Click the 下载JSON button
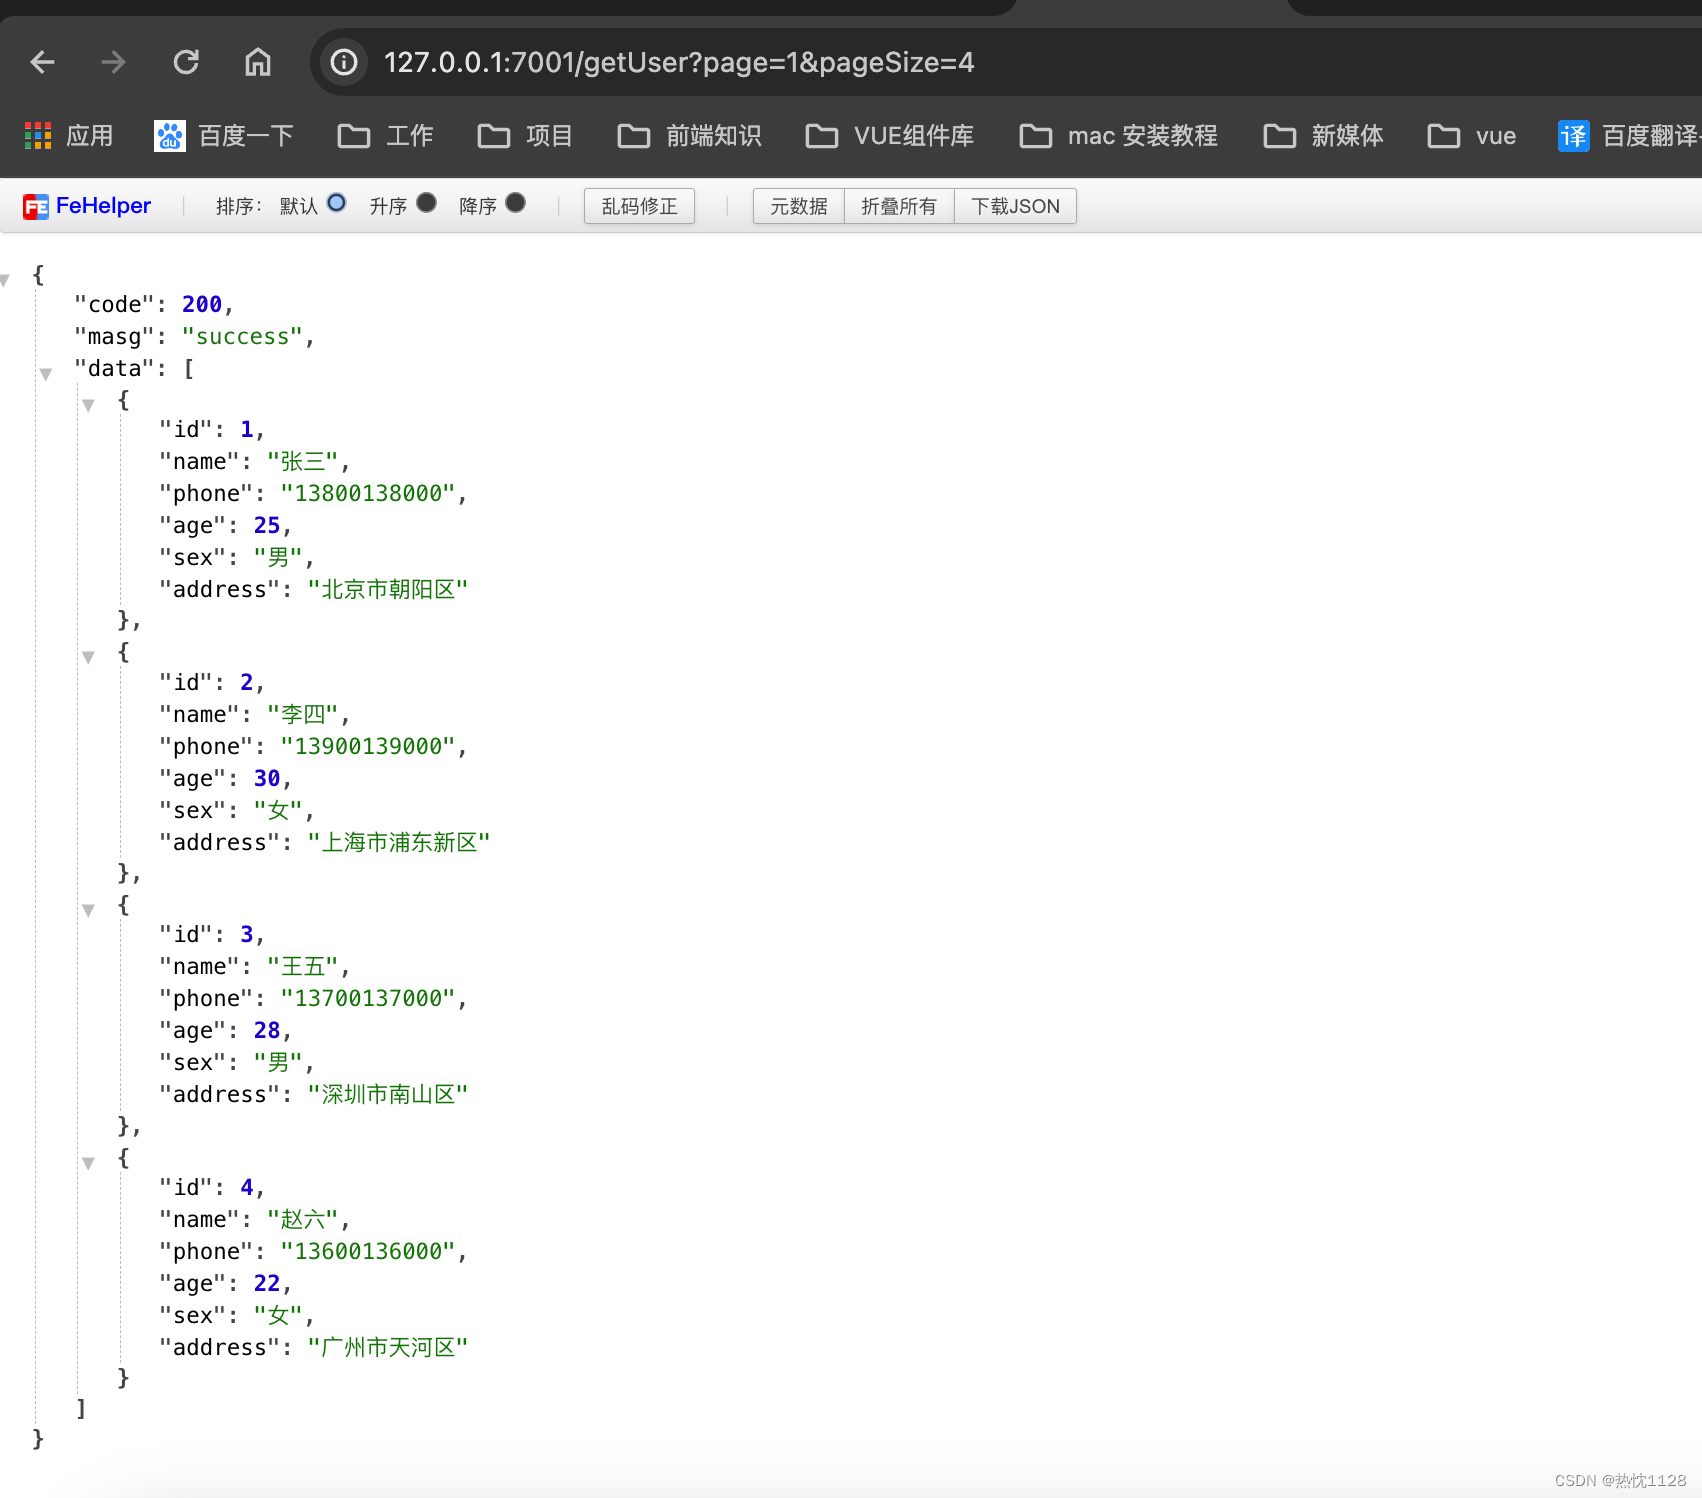This screenshot has width=1702, height=1498. 1015,206
